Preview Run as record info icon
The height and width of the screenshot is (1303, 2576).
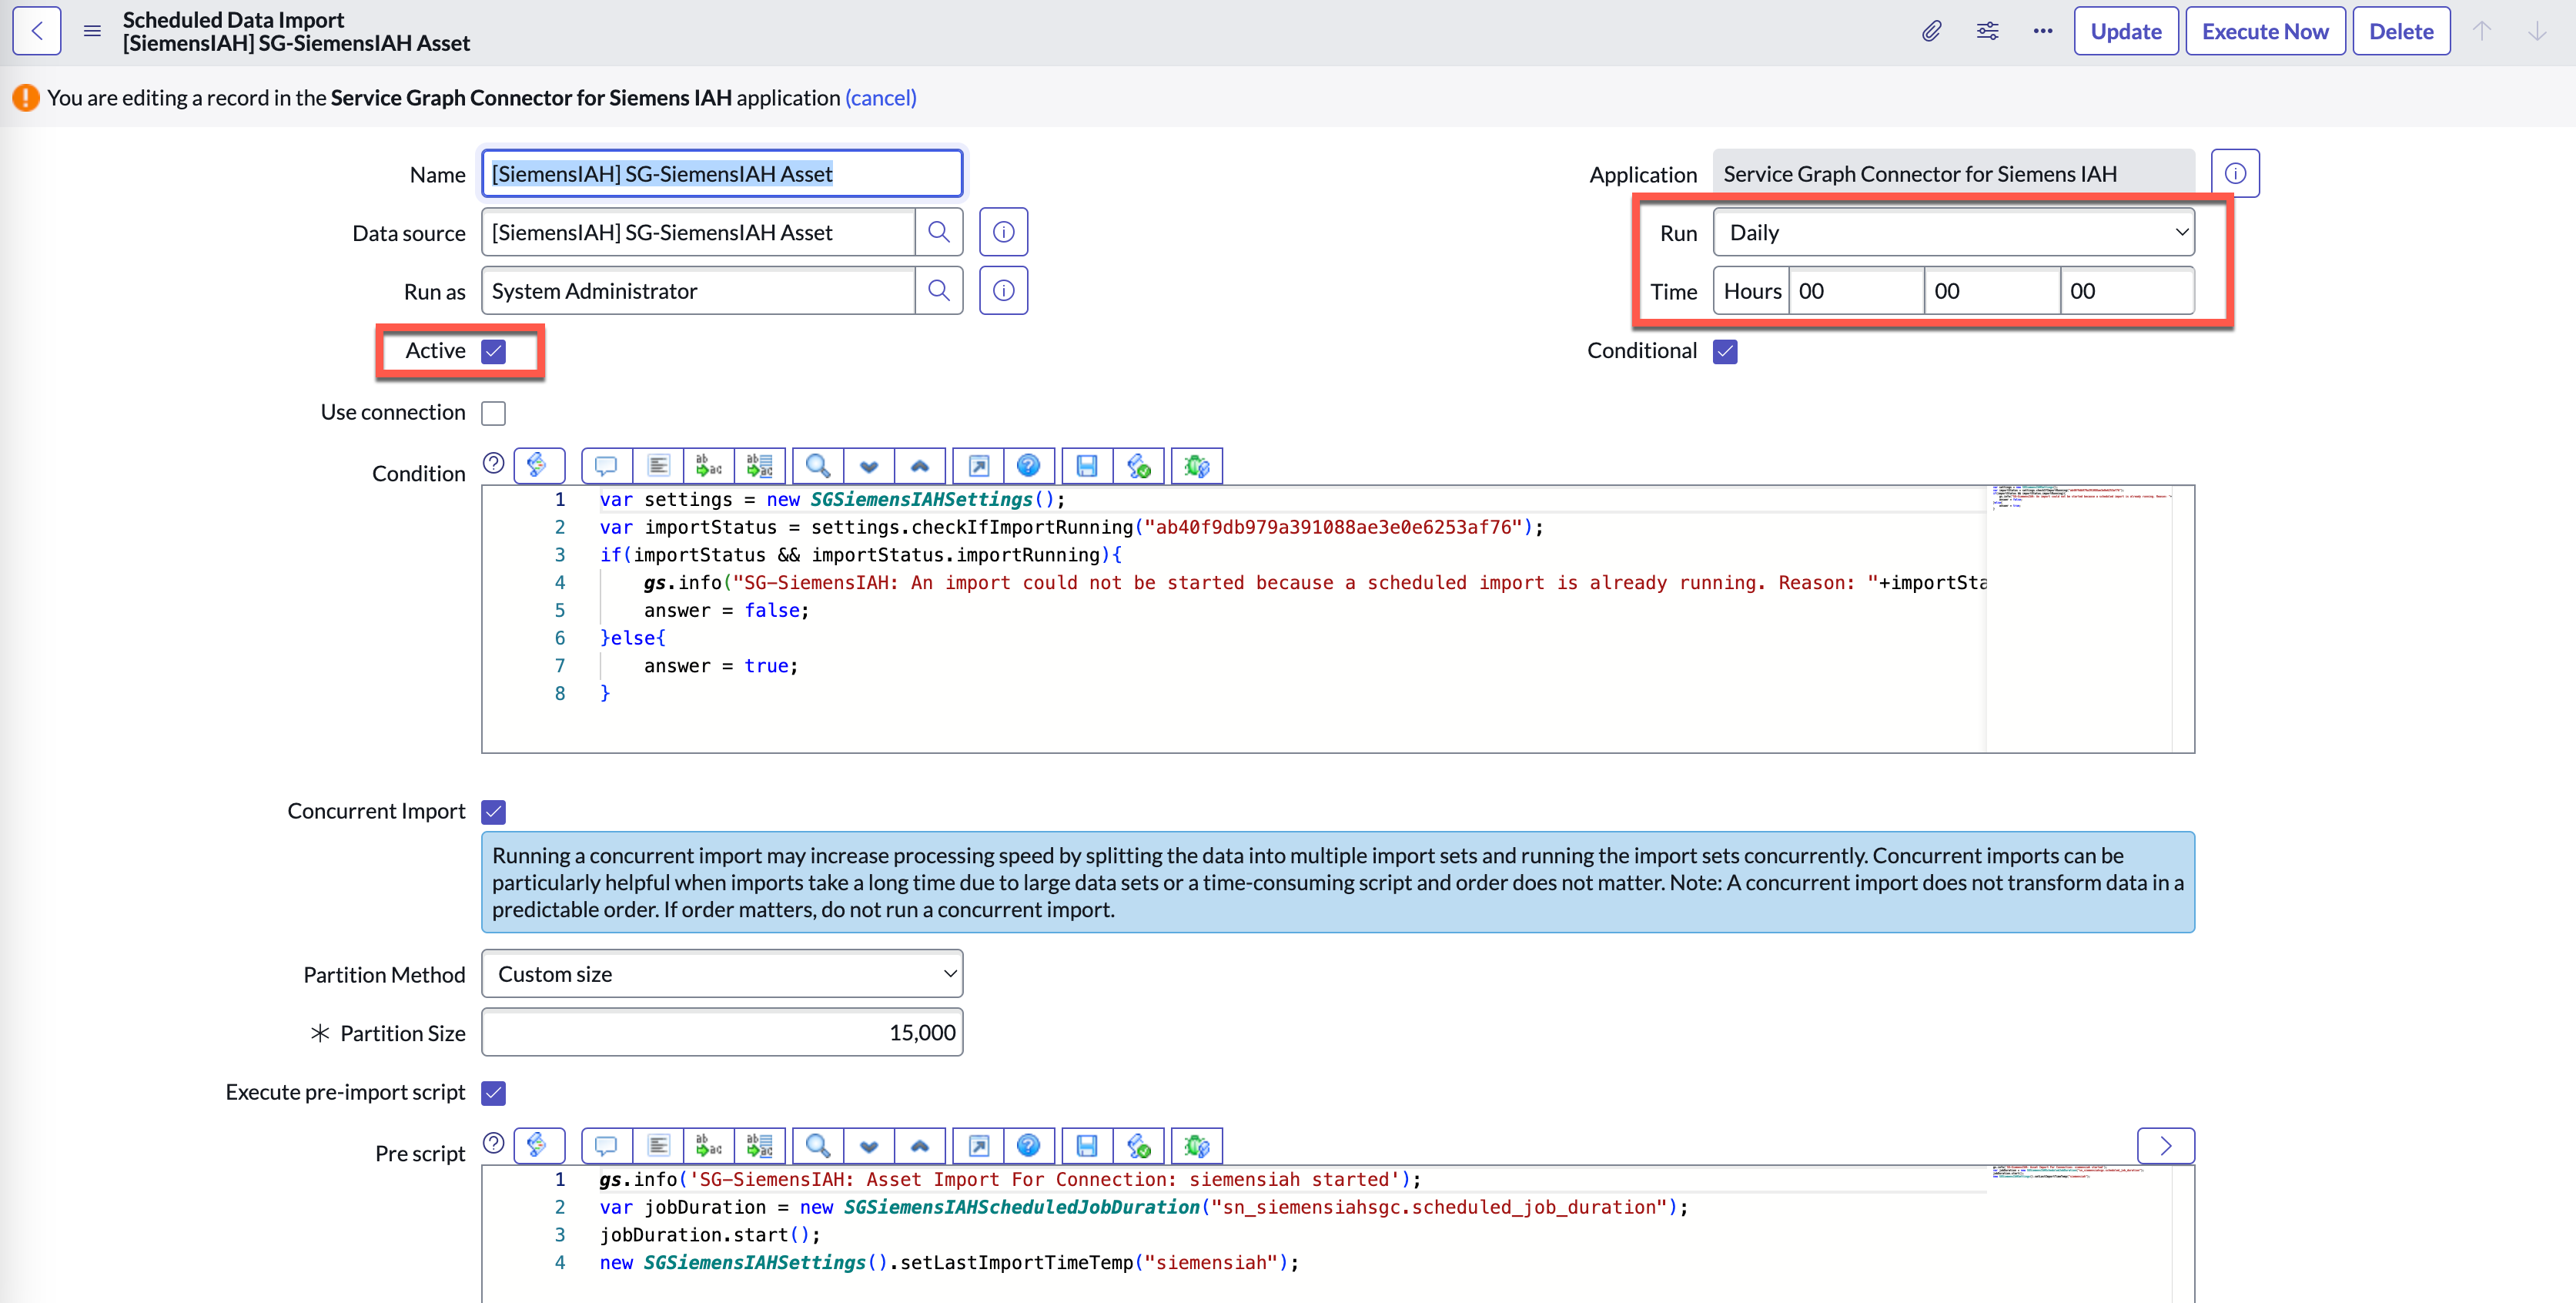tap(1003, 291)
